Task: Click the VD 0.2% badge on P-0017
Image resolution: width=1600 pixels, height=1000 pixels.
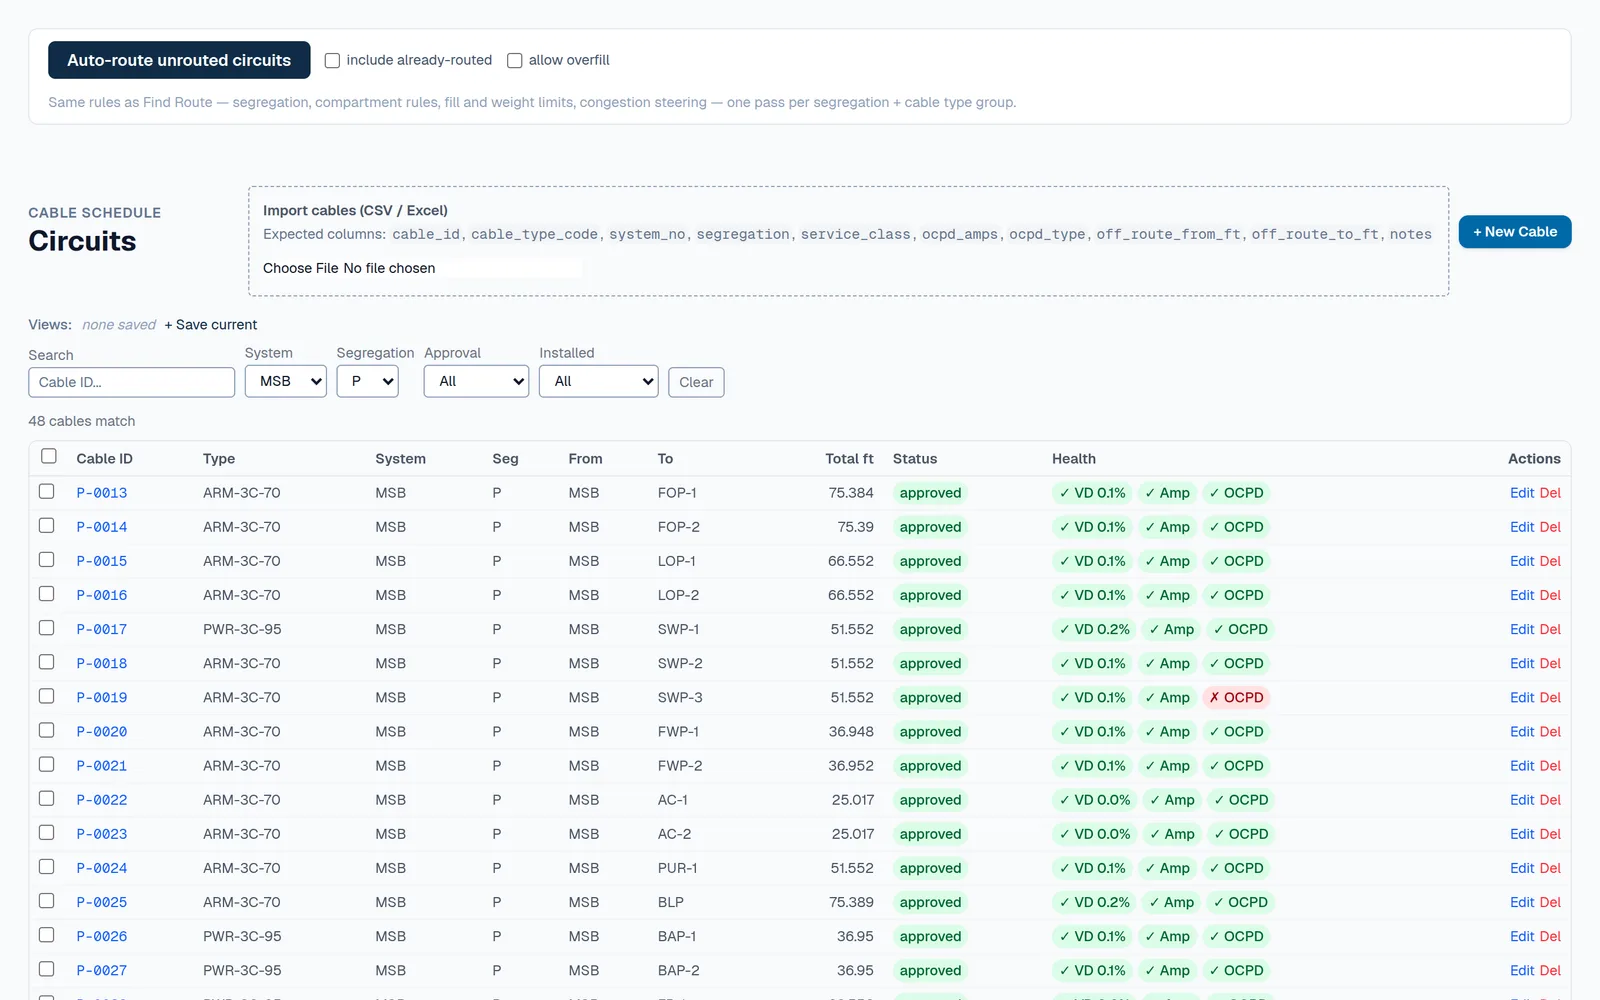Action: (1094, 629)
